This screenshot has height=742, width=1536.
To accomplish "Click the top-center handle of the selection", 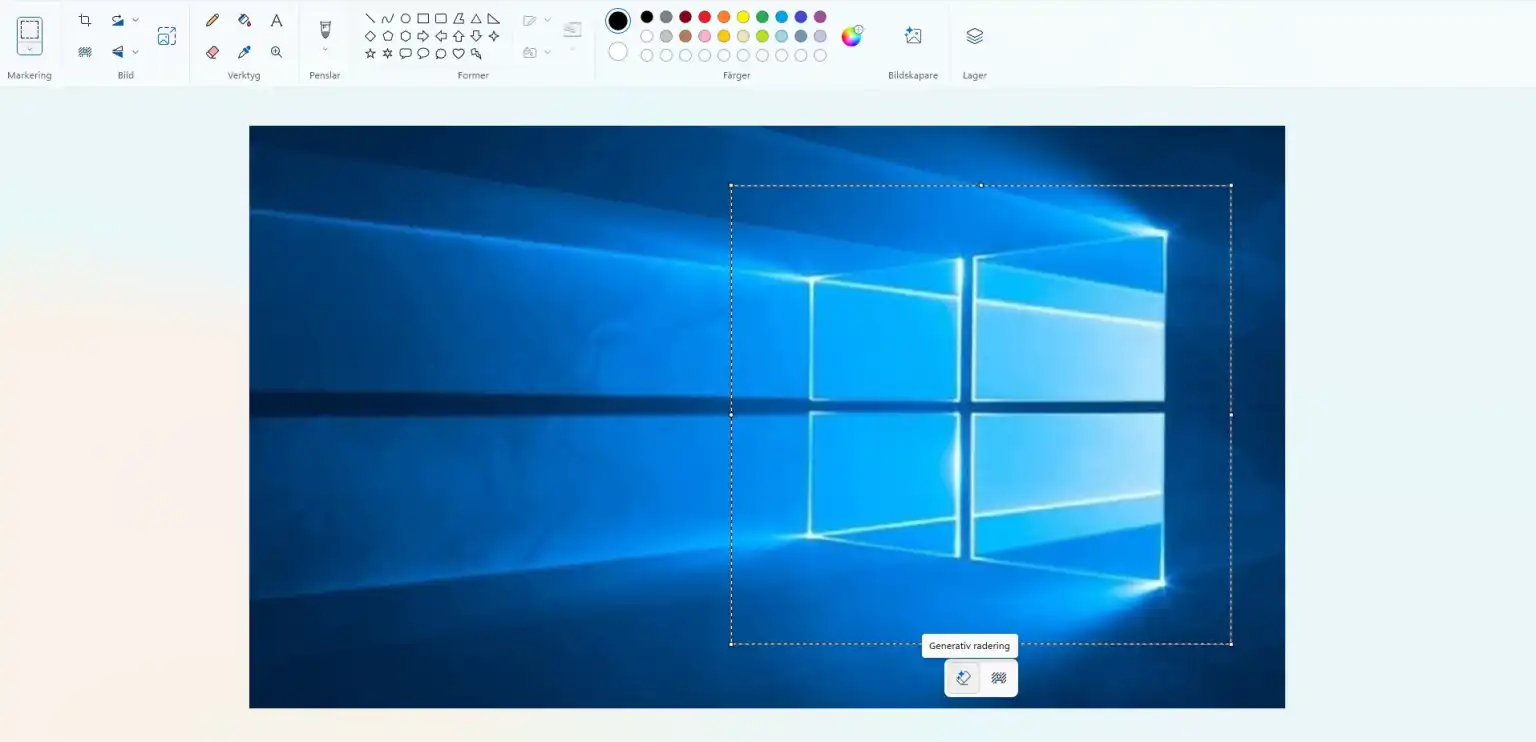I will tap(981, 185).
